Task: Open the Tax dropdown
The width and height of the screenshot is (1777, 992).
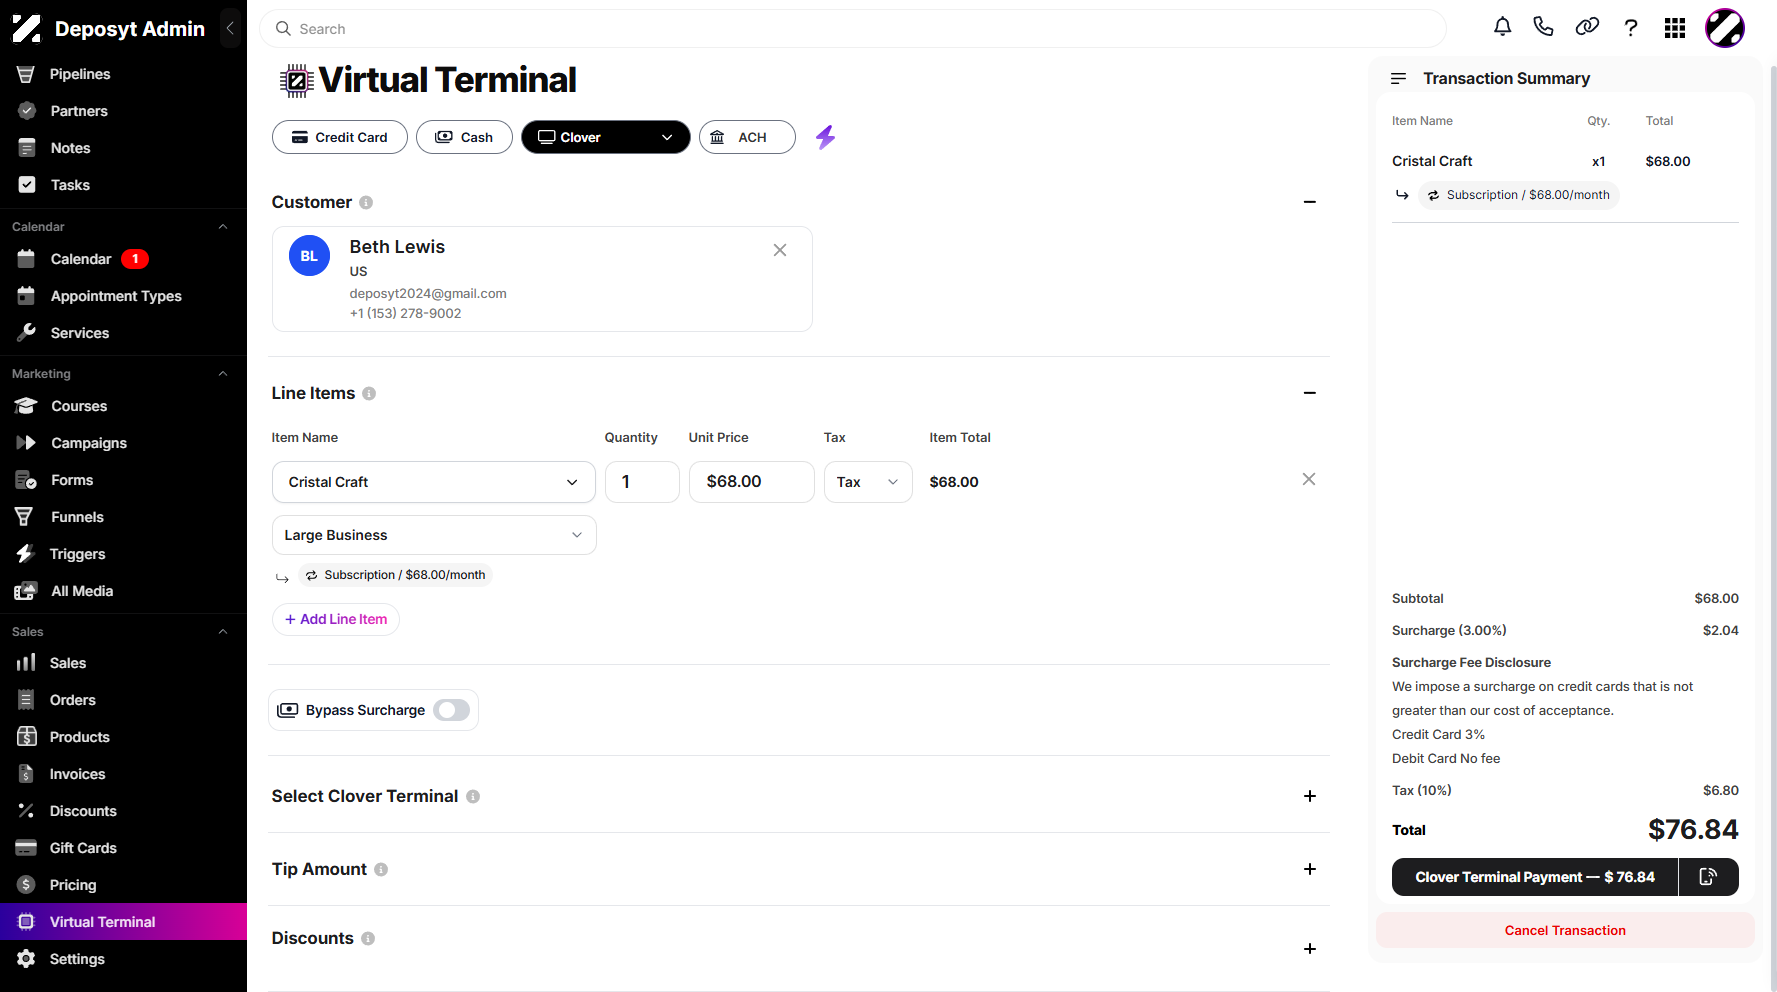Action: [867, 482]
